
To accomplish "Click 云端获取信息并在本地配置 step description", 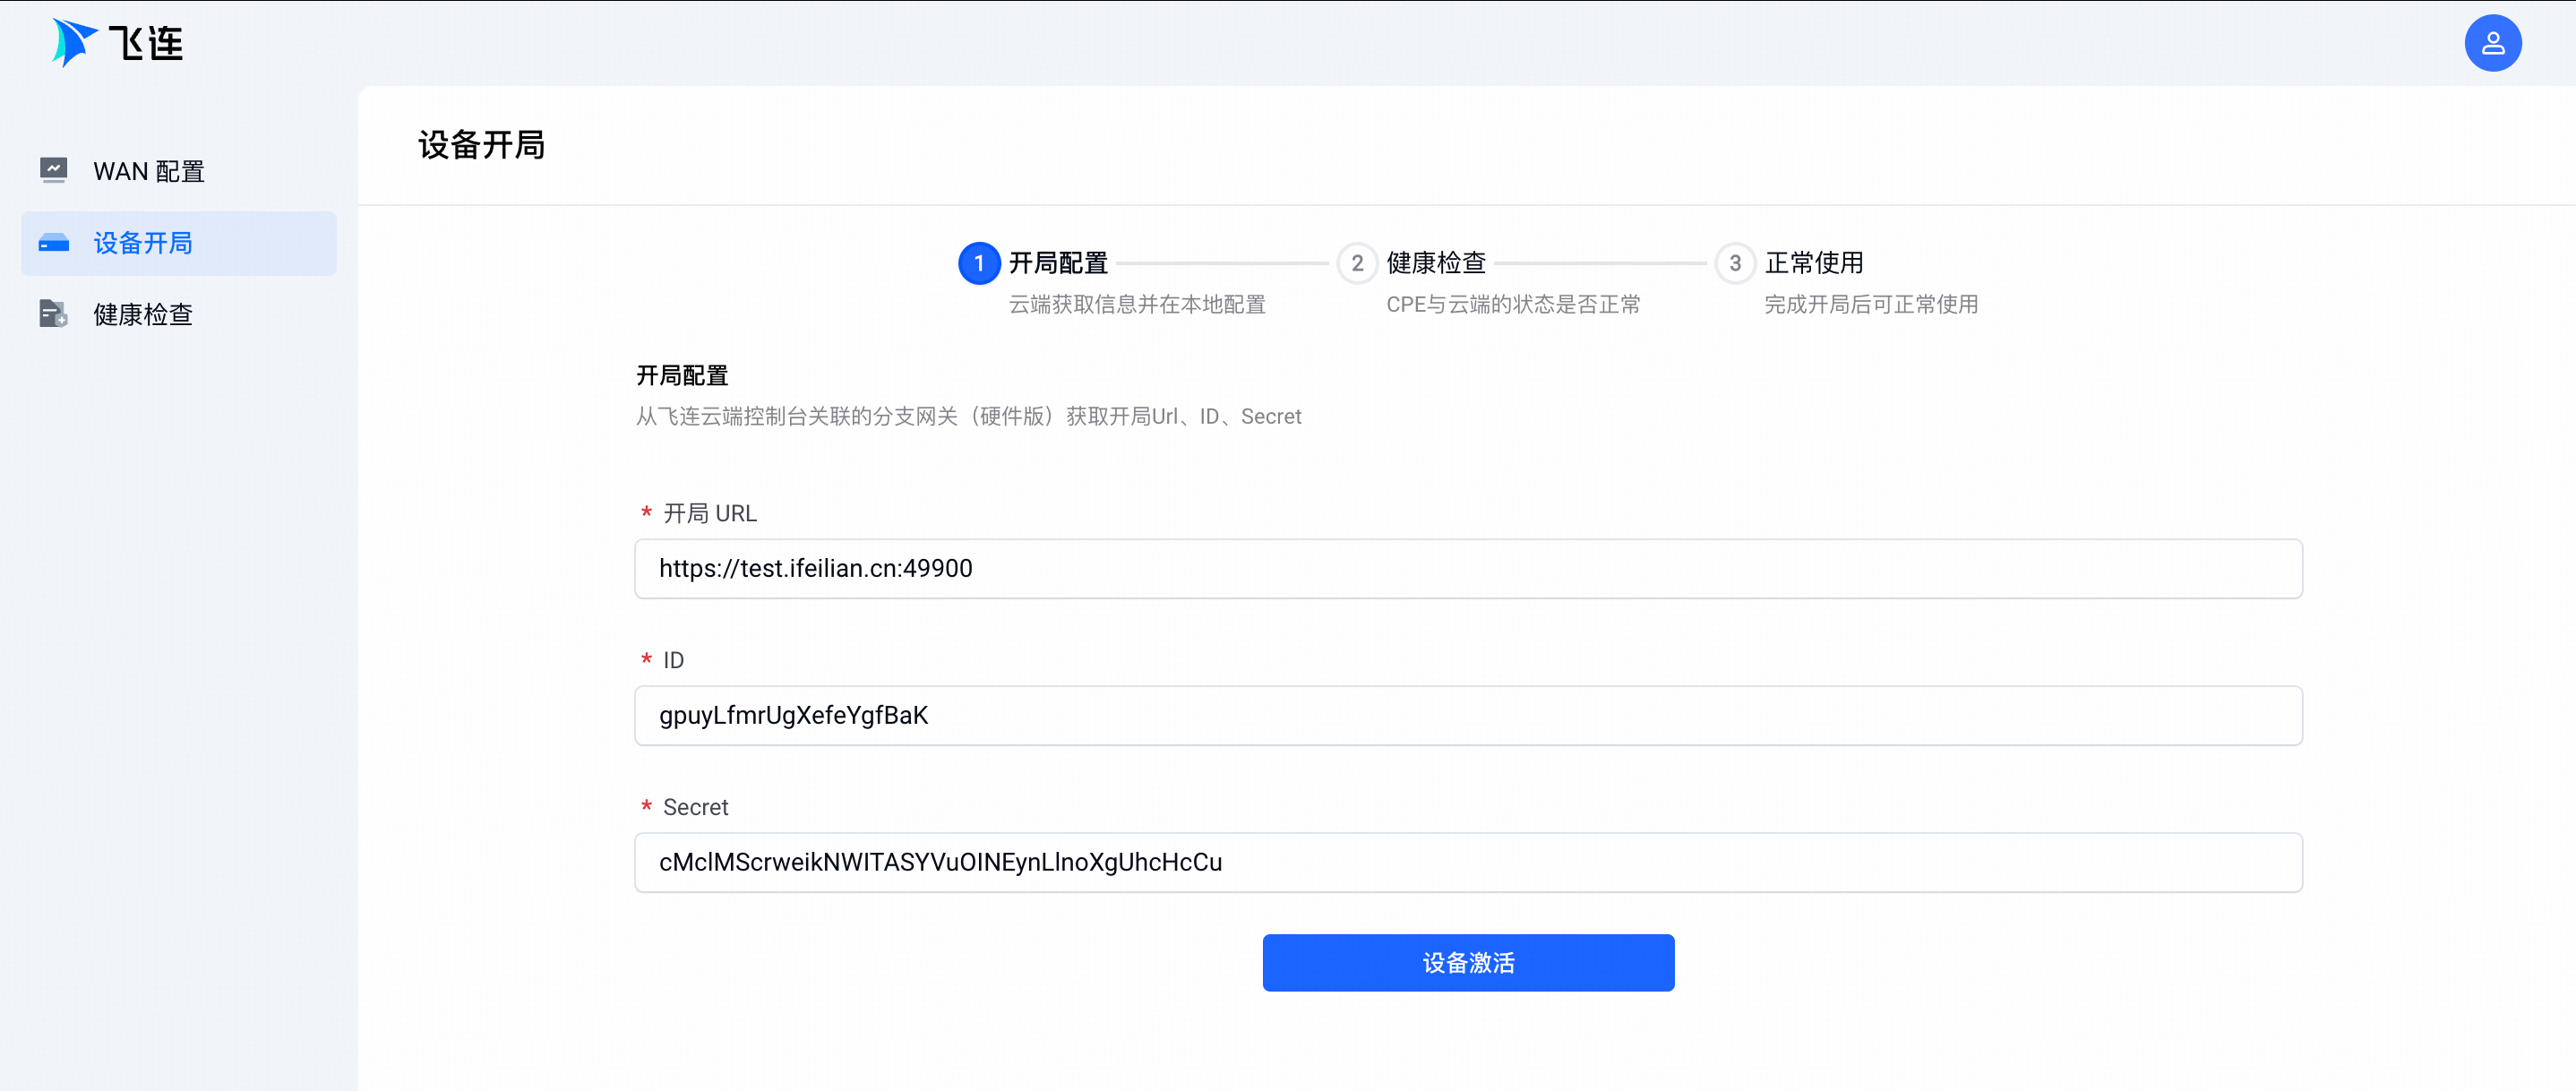I will click(x=1137, y=304).
